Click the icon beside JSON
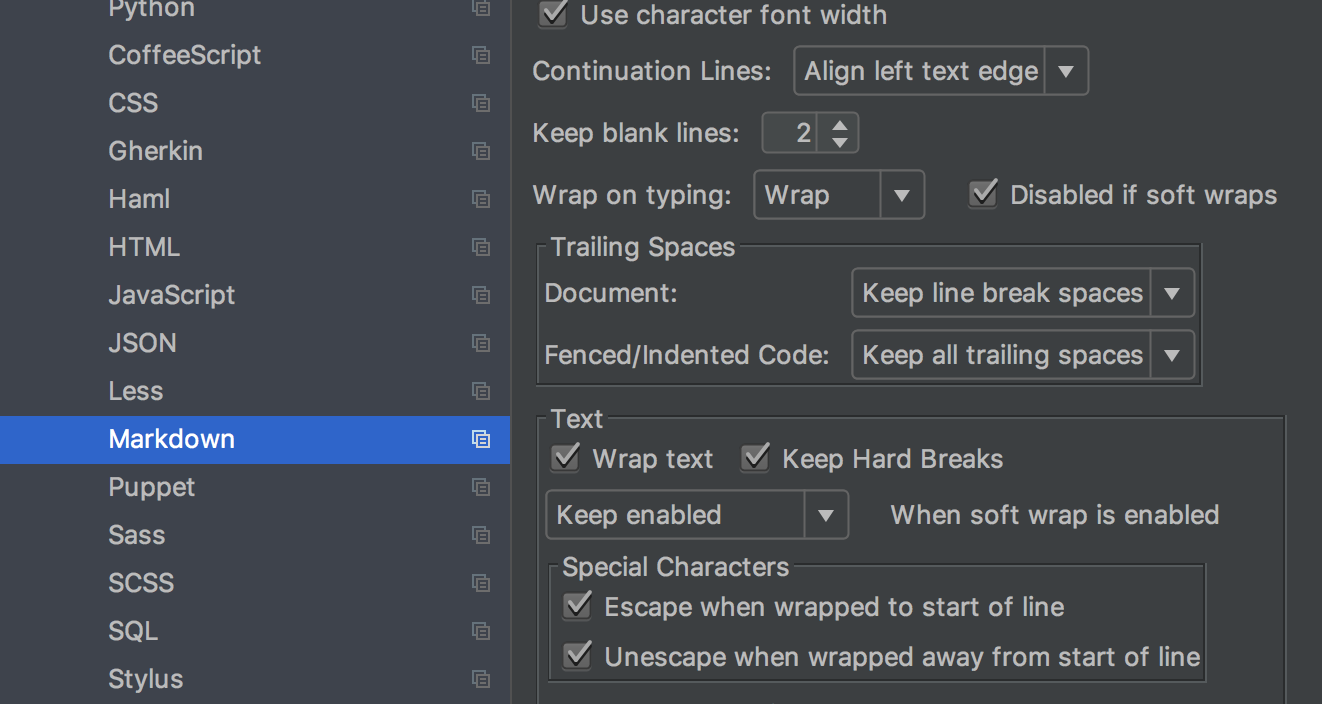The width and height of the screenshot is (1322, 704). (481, 343)
